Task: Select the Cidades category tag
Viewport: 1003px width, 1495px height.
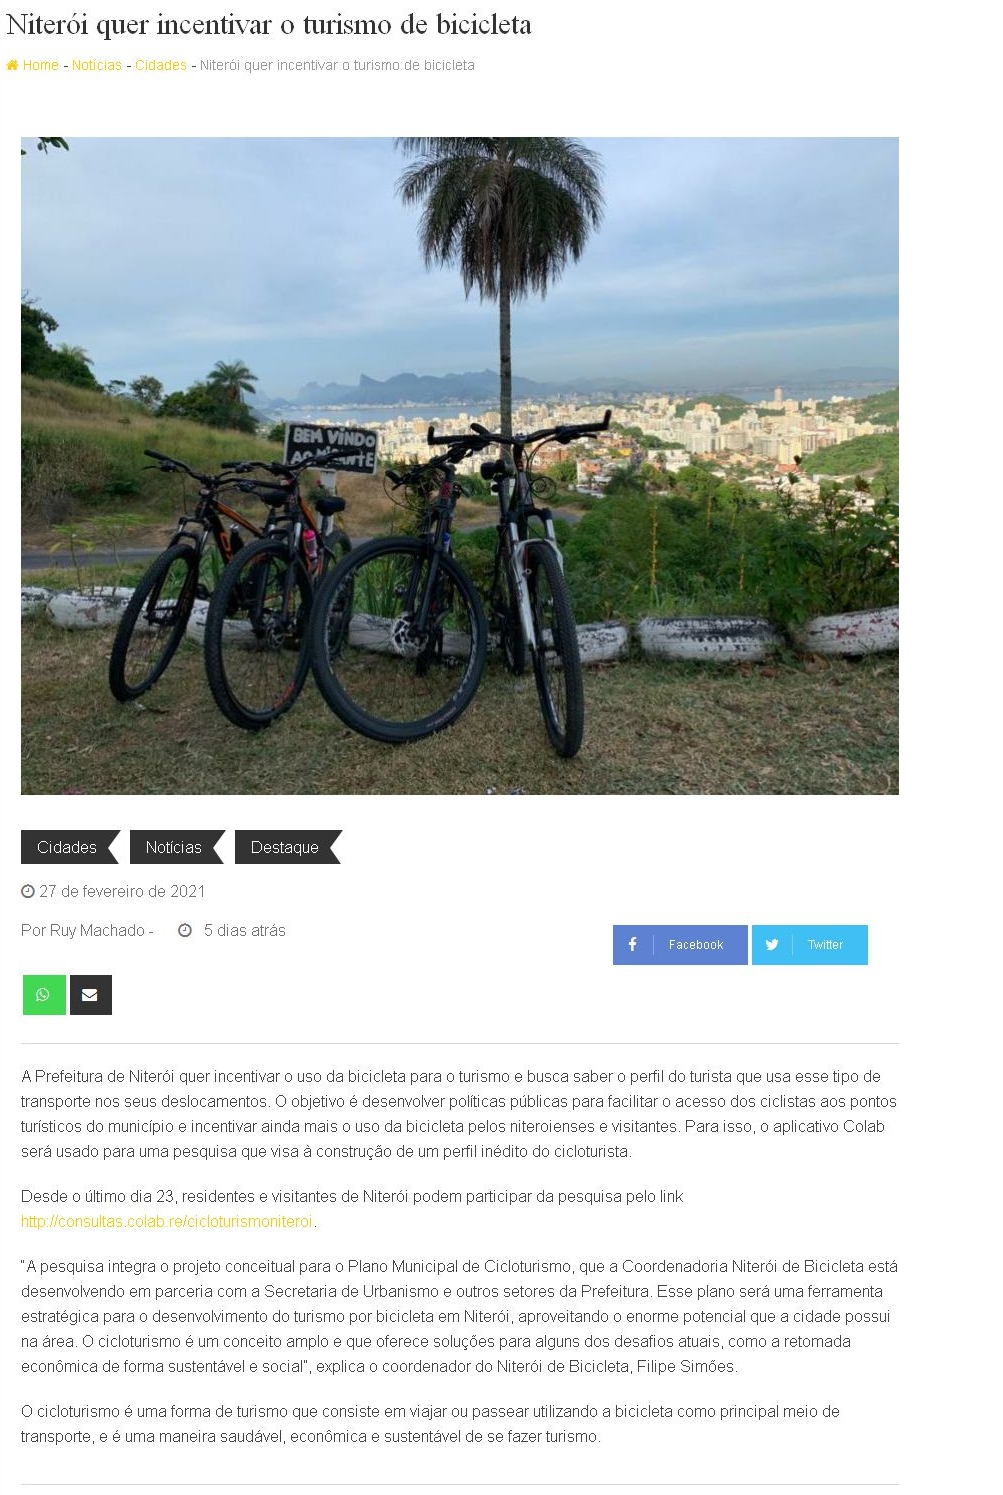Action: [x=70, y=847]
